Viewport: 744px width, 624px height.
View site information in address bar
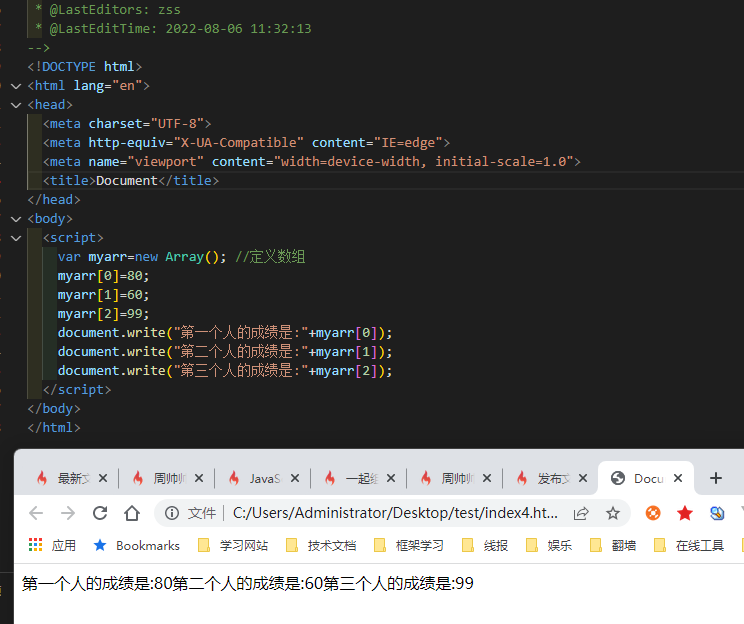(x=172, y=513)
